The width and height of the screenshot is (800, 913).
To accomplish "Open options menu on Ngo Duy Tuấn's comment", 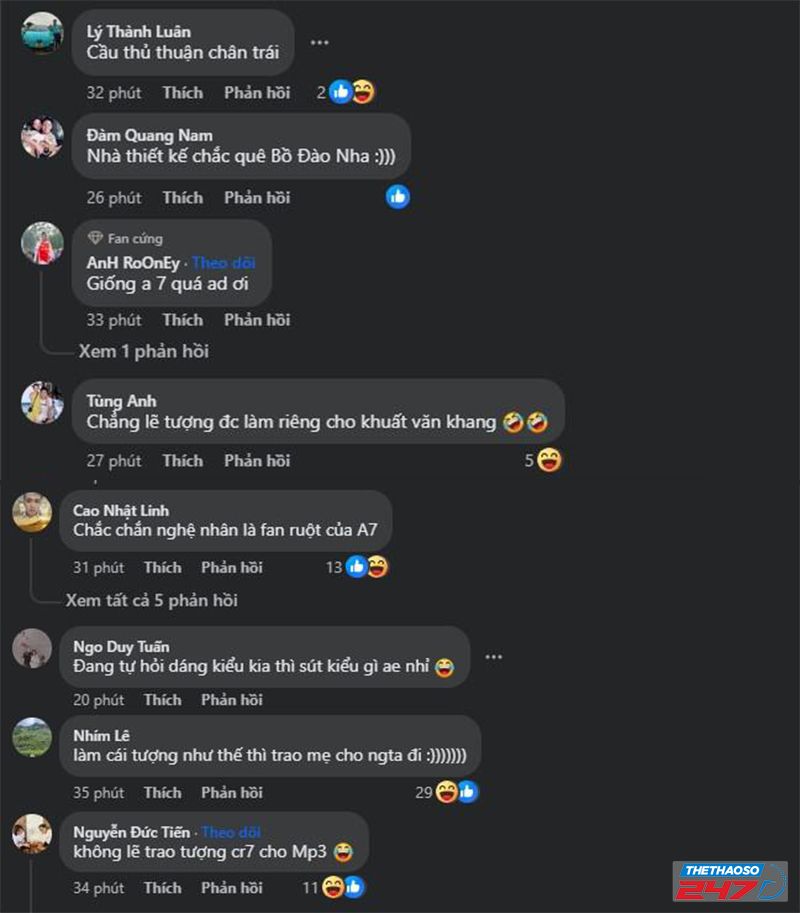I will click(493, 657).
